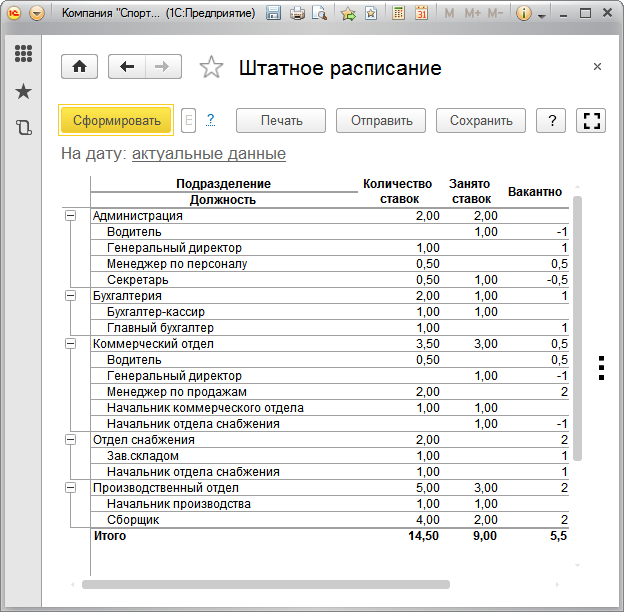Viewport: 624px width, 612px height.
Task: Toggle full-screen report view
Action: (592, 121)
